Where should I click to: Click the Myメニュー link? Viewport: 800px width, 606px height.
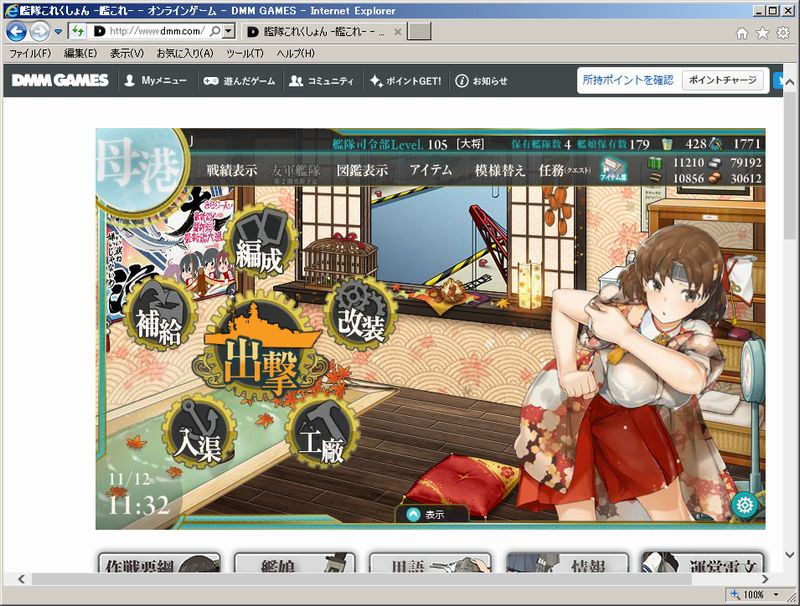point(156,81)
